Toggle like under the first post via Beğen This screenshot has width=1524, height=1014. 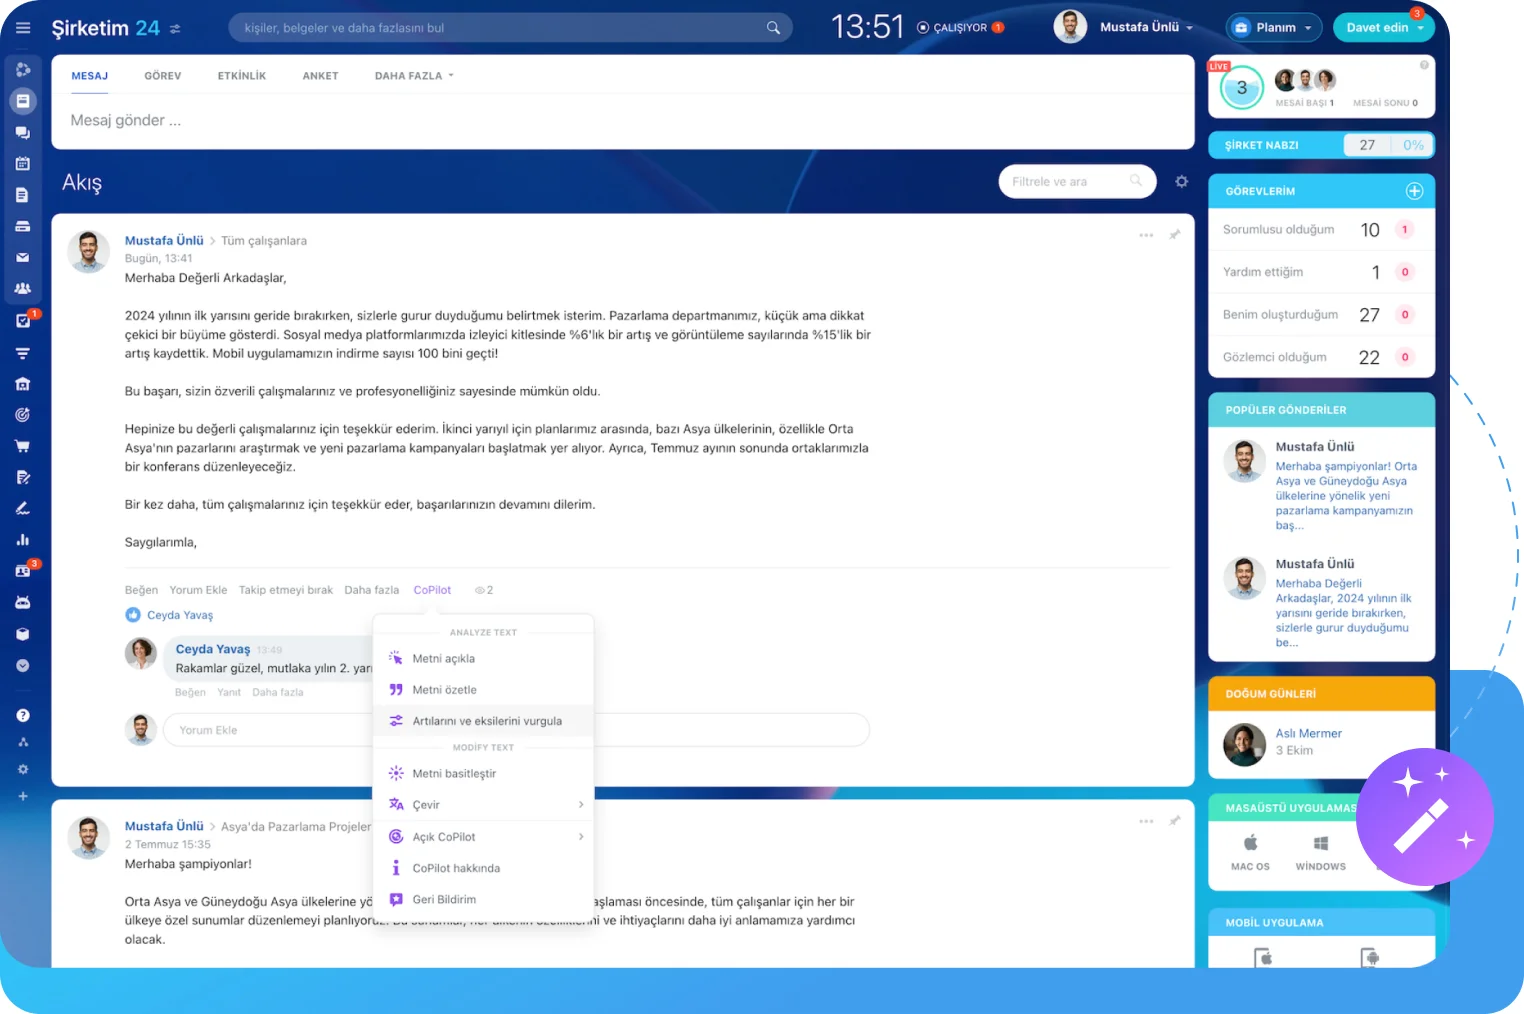click(x=141, y=590)
